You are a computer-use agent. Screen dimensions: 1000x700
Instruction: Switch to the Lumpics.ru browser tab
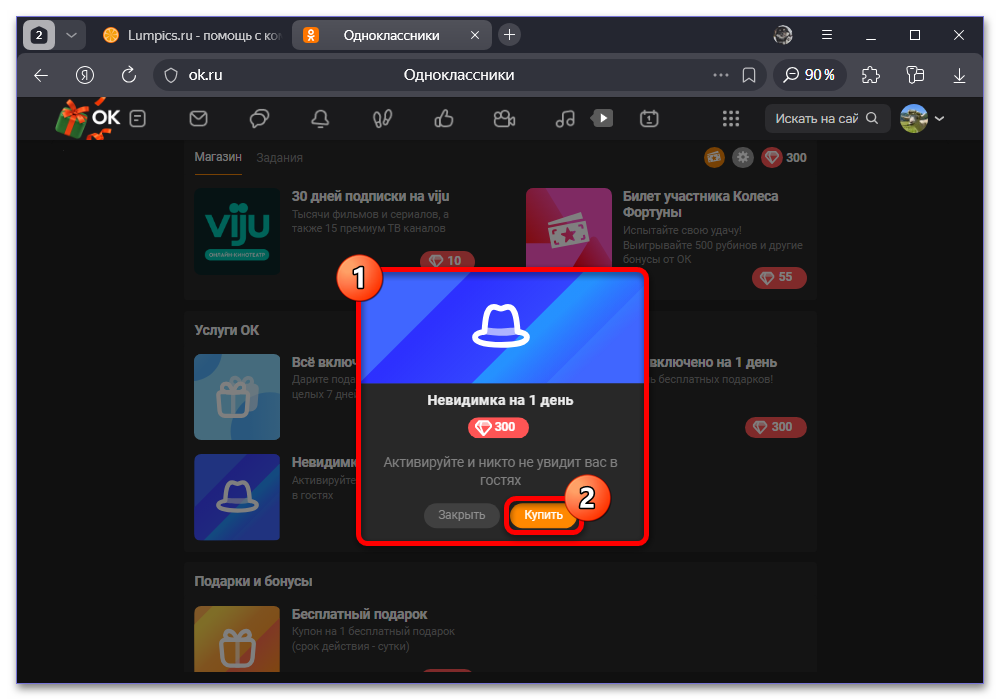pos(191,35)
